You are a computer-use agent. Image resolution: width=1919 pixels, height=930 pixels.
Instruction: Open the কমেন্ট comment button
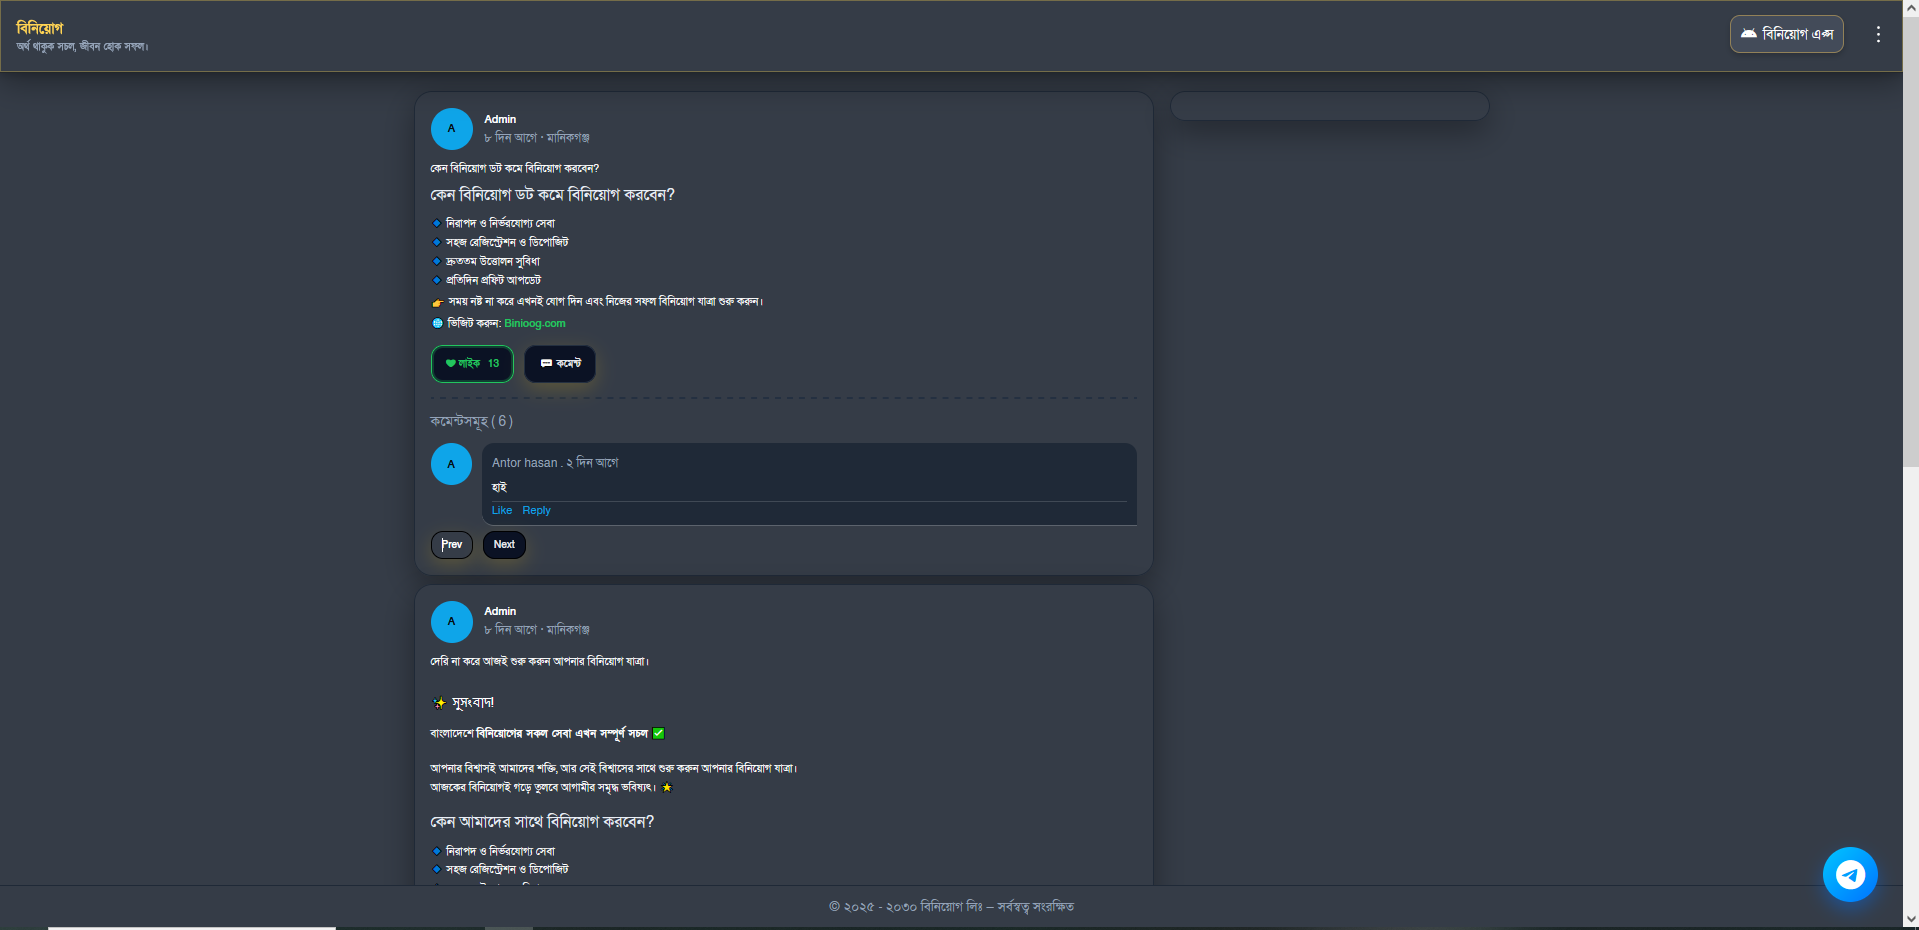pyautogui.click(x=560, y=364)
